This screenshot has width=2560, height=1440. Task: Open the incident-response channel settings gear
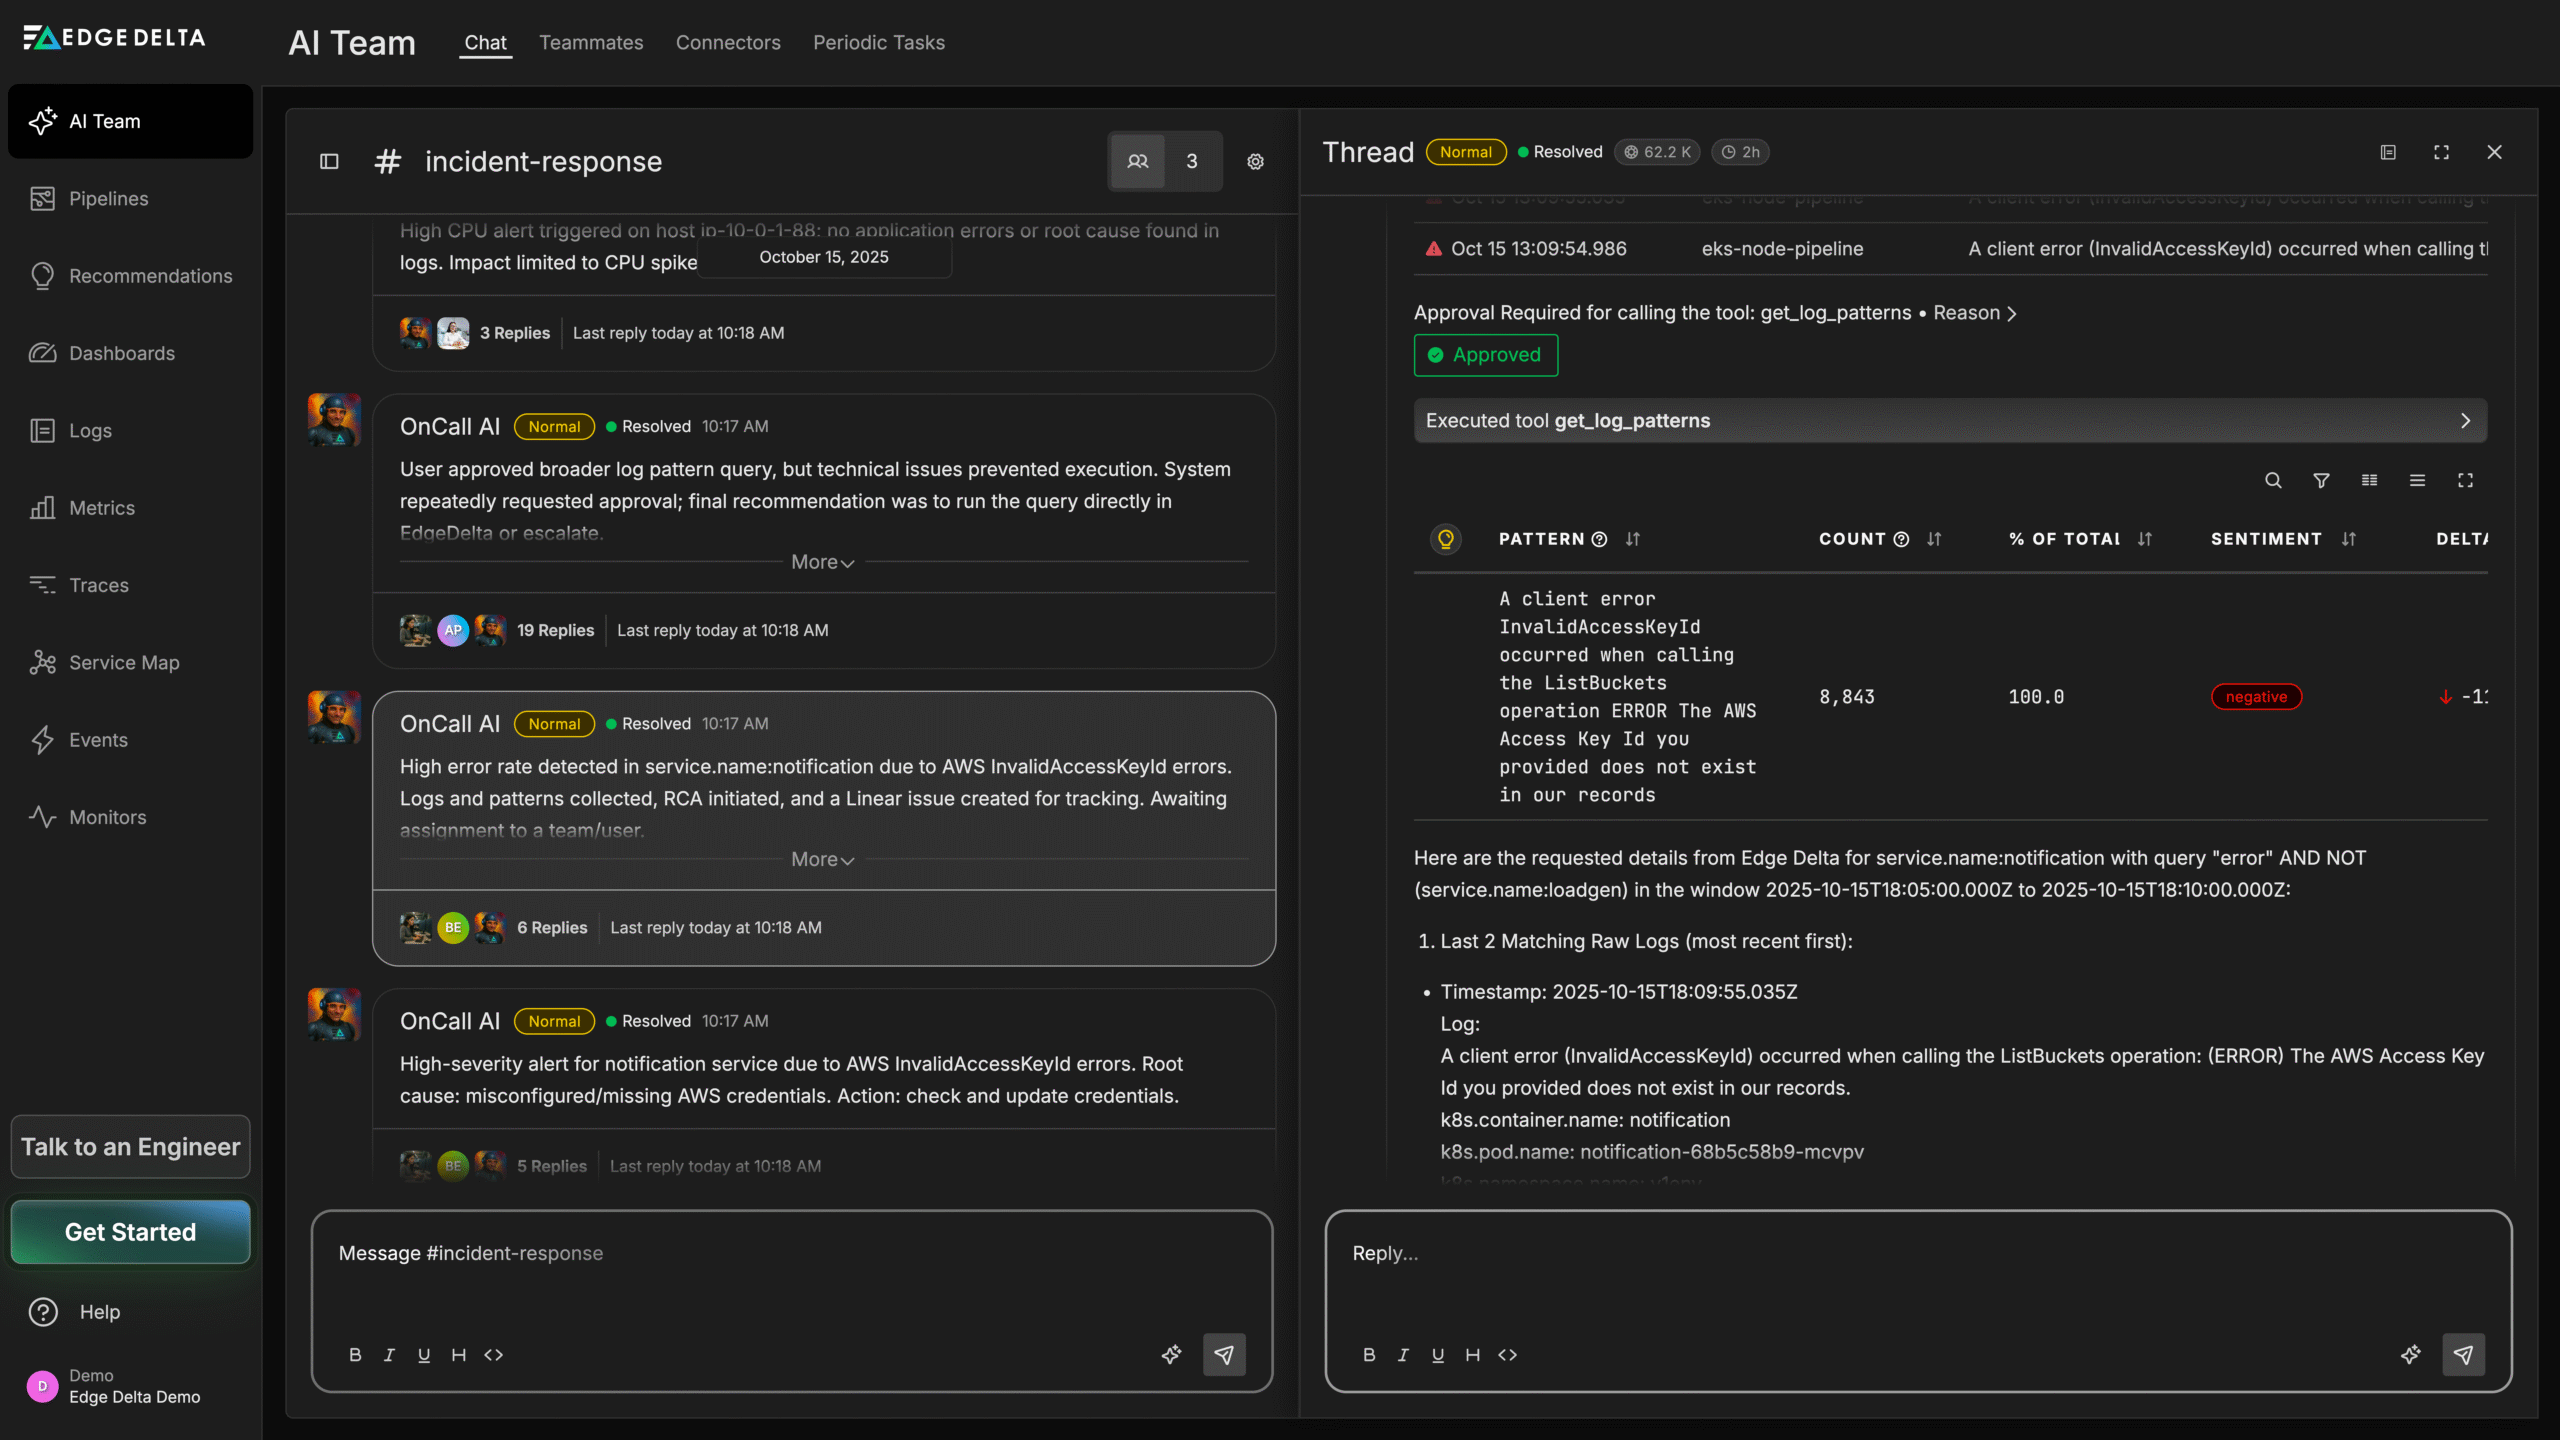pos(1255,161)
